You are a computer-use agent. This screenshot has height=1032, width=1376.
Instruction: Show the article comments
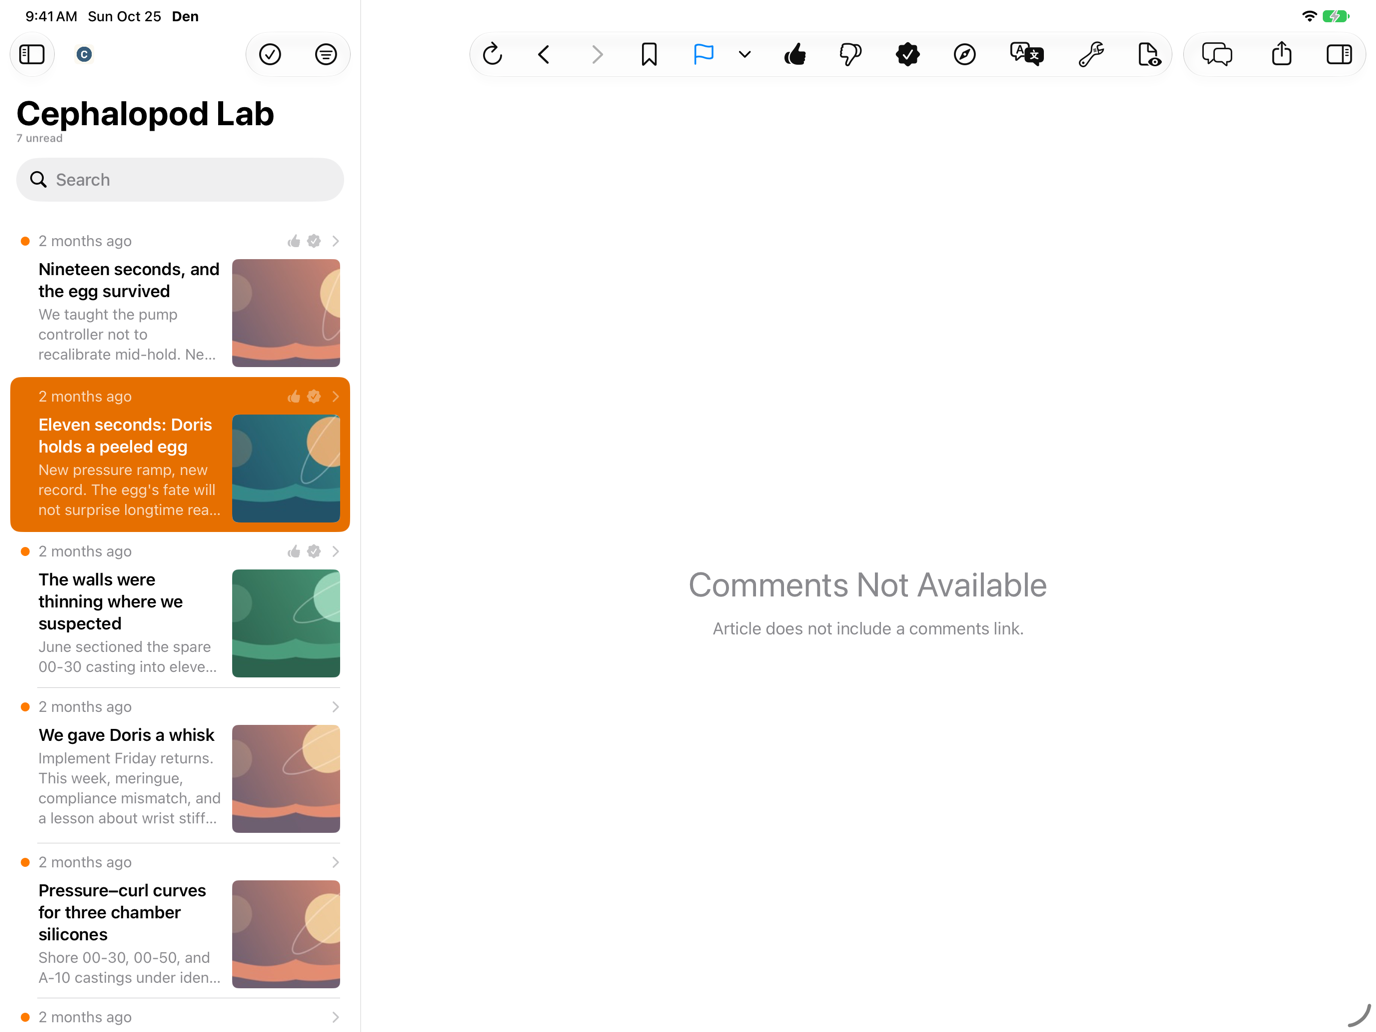[1217, 54]
